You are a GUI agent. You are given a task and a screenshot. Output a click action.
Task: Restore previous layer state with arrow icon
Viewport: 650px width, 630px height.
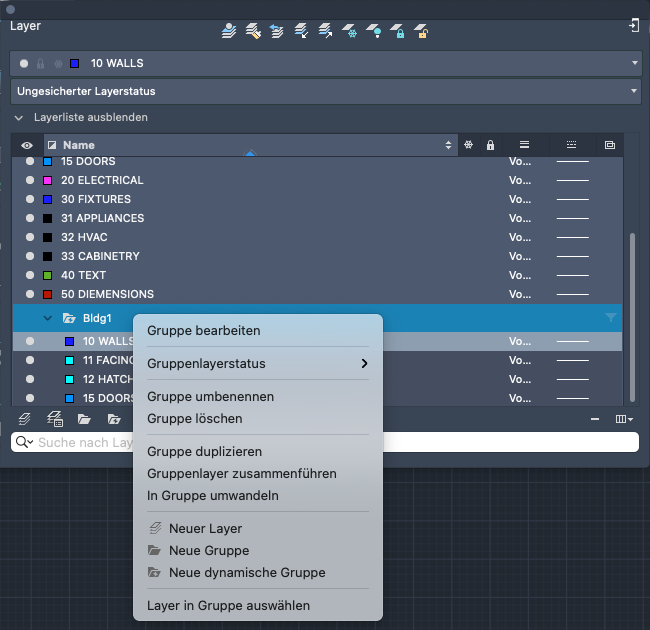click(276, 31)
